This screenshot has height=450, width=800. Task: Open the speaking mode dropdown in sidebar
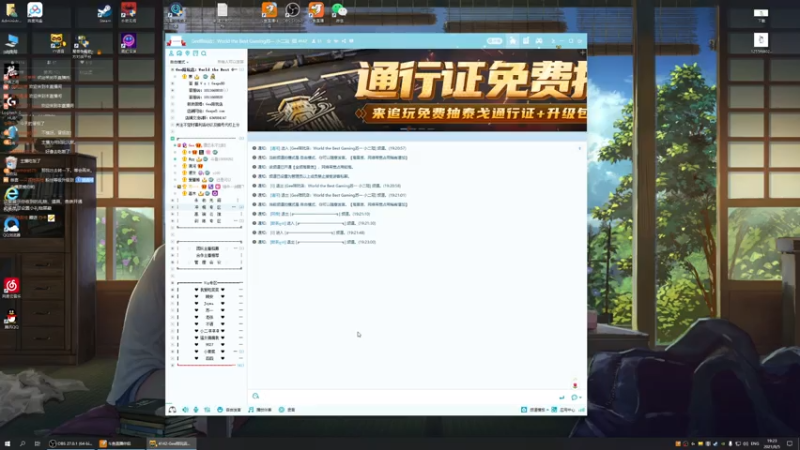tap(179, 62)
